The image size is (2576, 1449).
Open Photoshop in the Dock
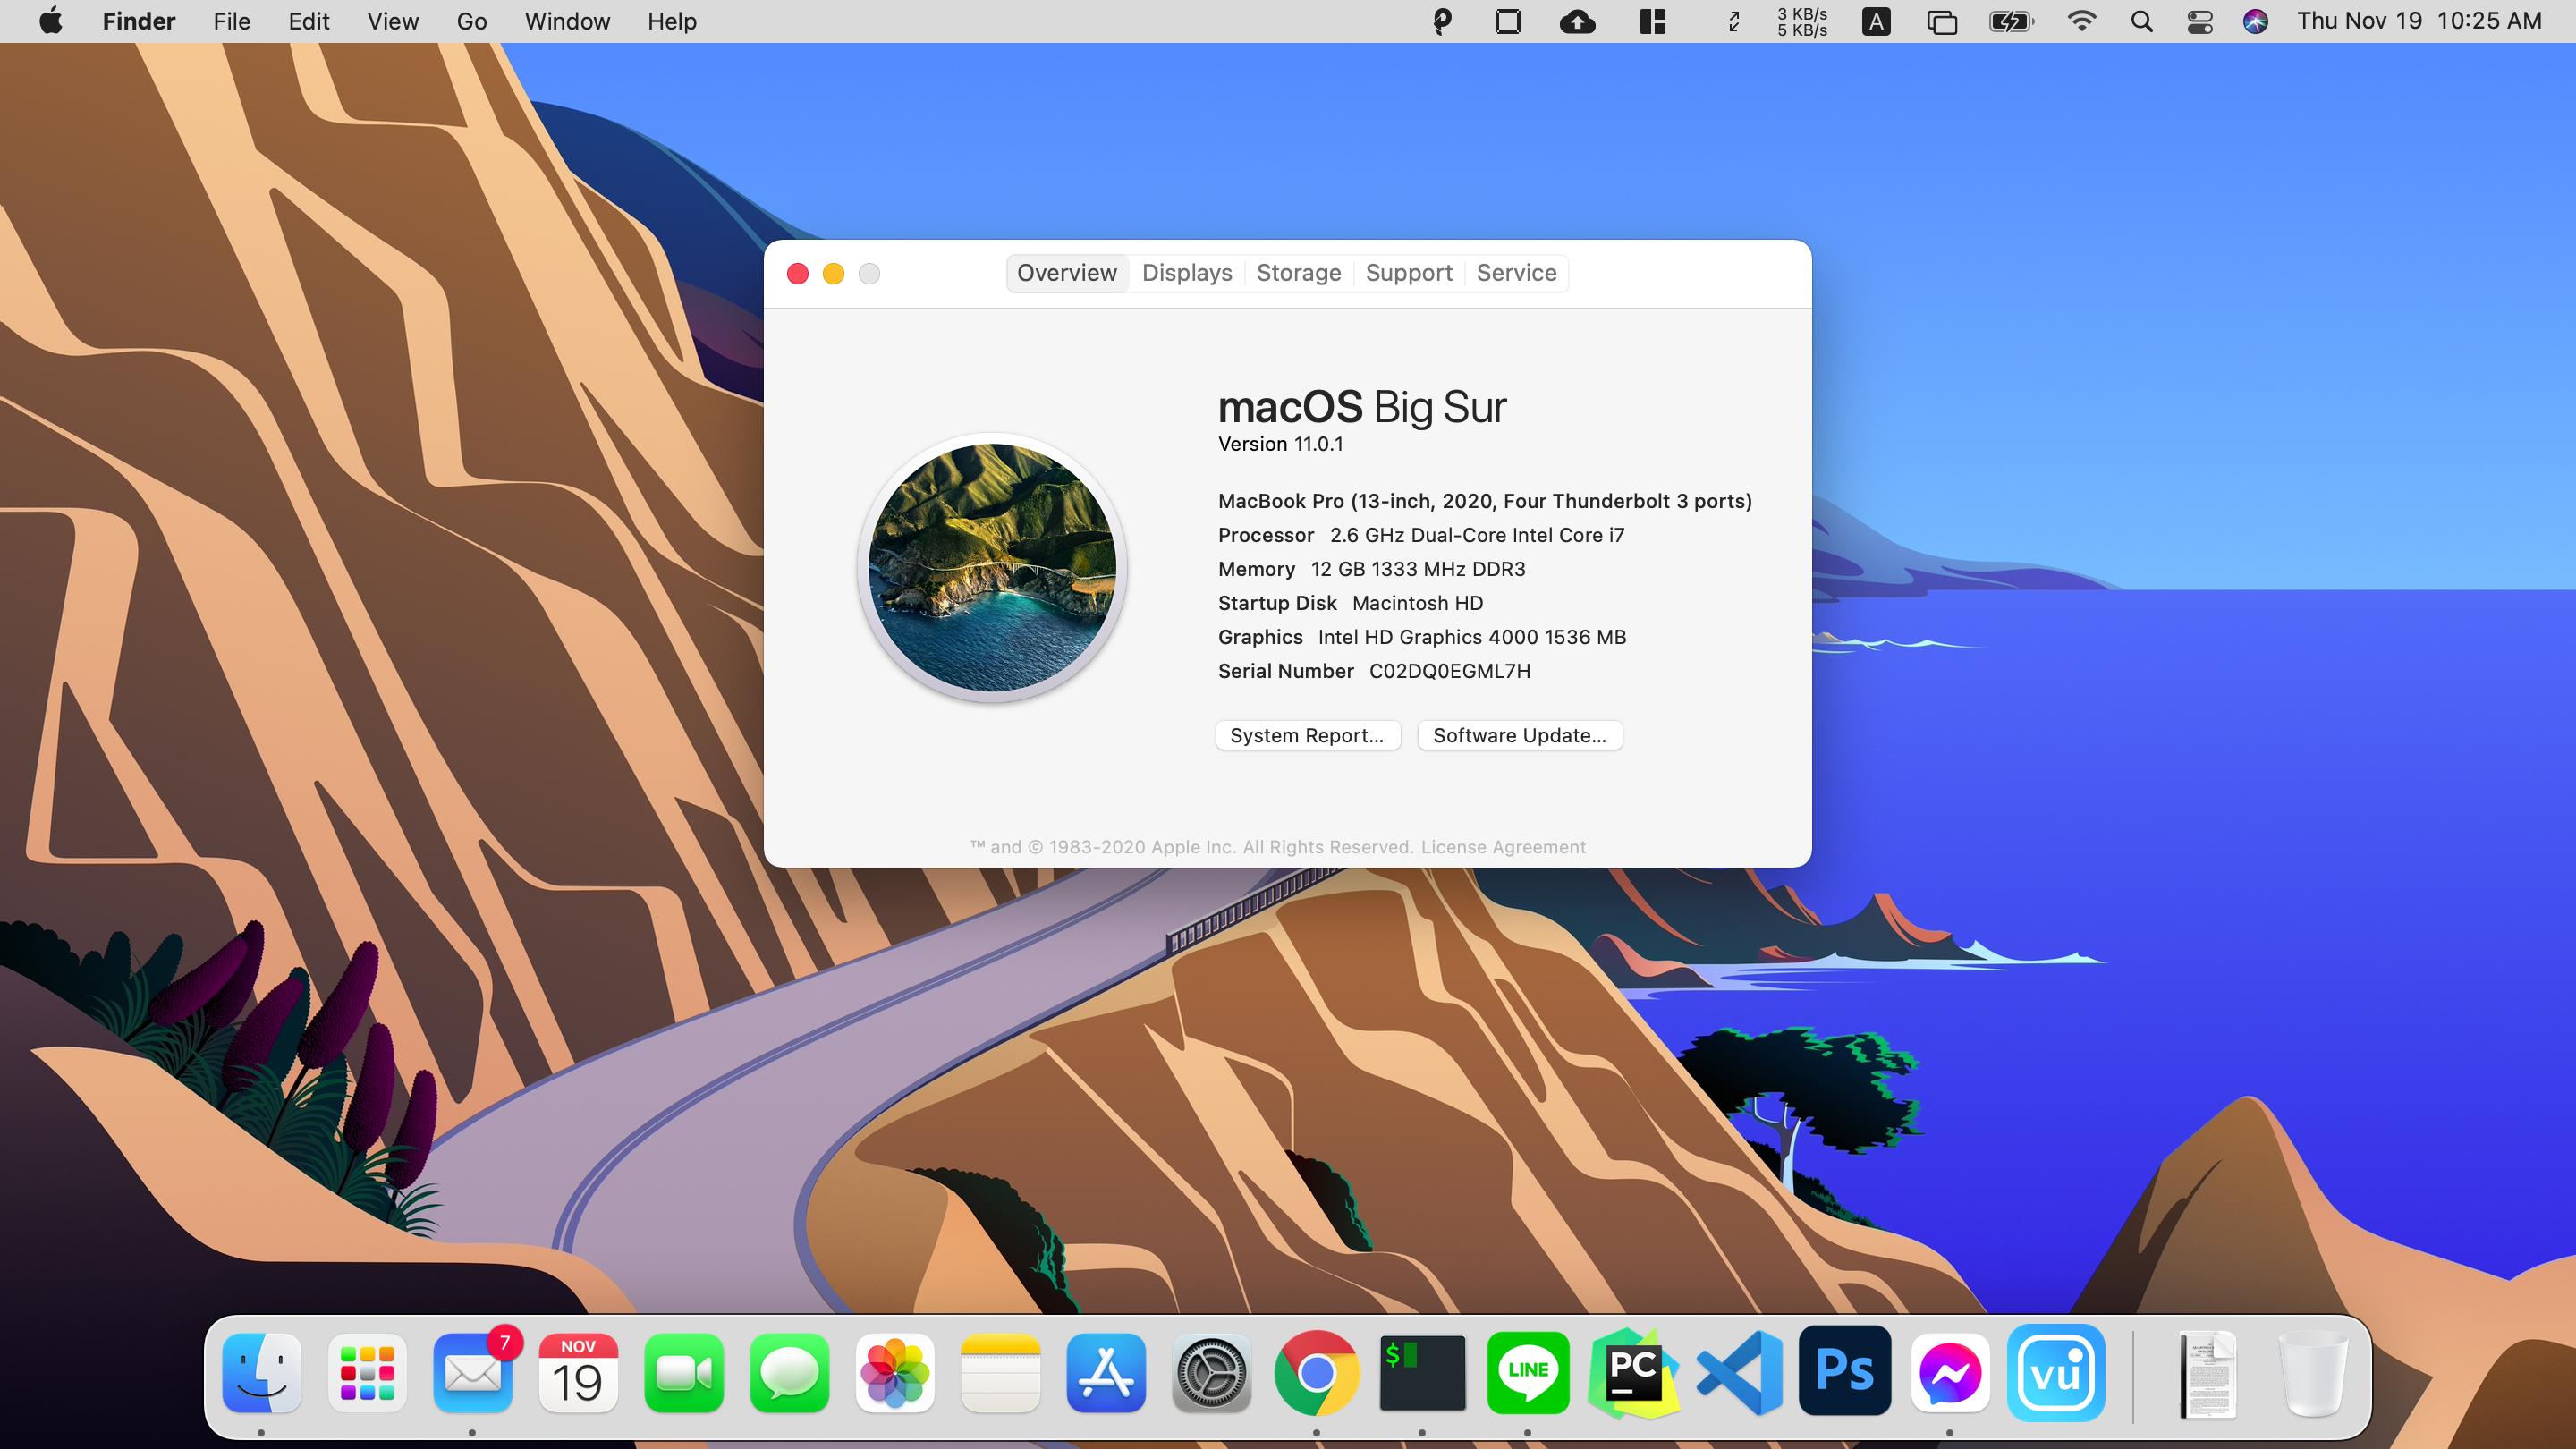point(1844,1371)
